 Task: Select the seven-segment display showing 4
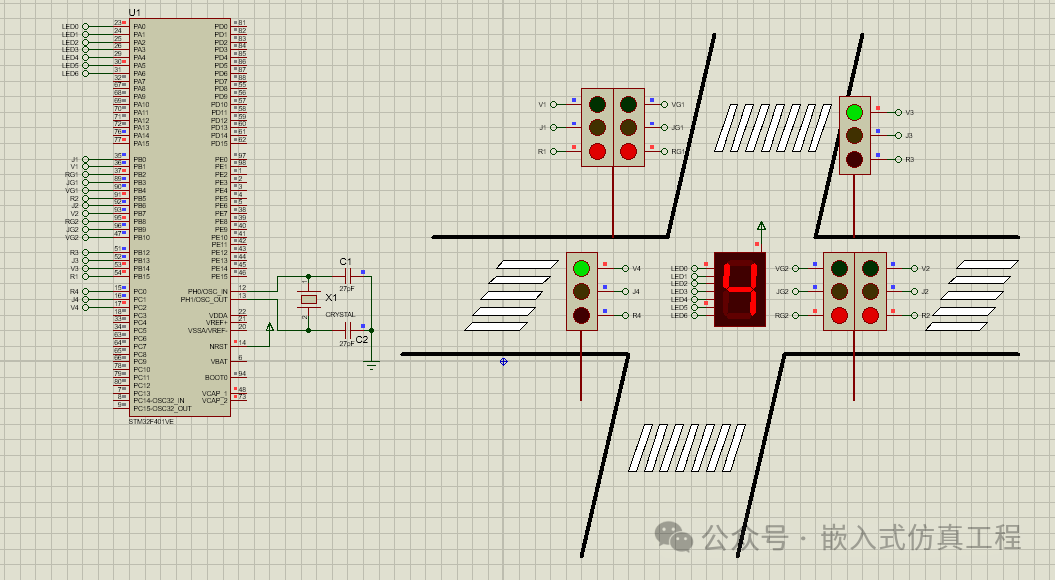click(x=739, y=290)
